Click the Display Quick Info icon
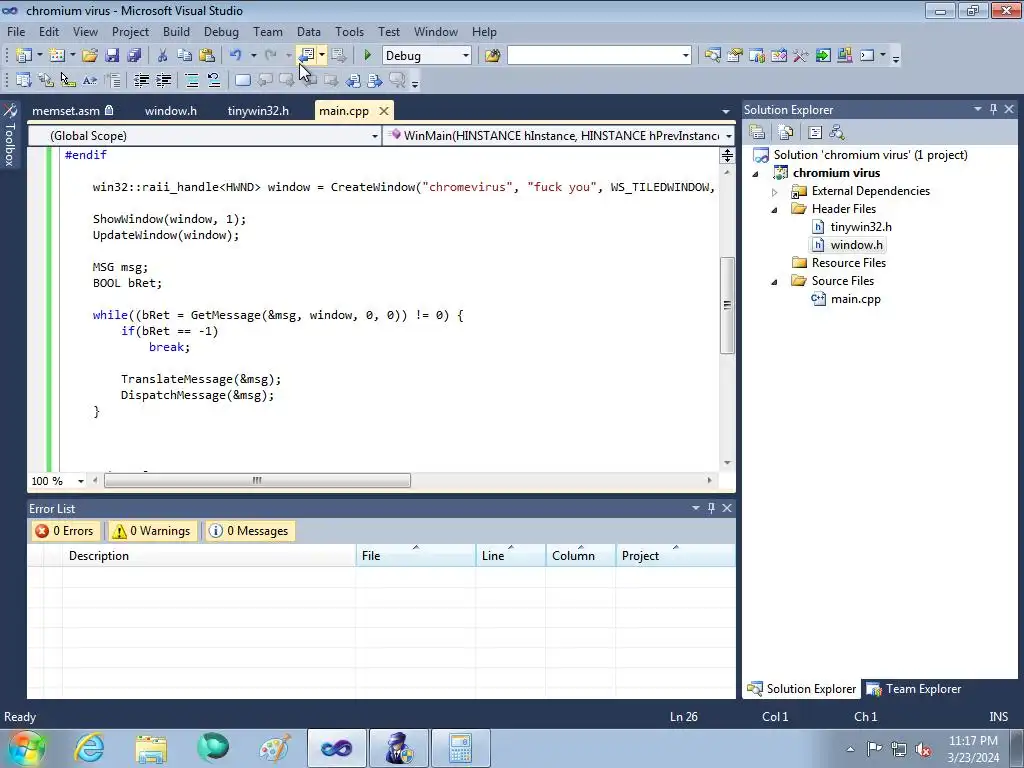Screen dimensions: 1024x768 point(67,80)
